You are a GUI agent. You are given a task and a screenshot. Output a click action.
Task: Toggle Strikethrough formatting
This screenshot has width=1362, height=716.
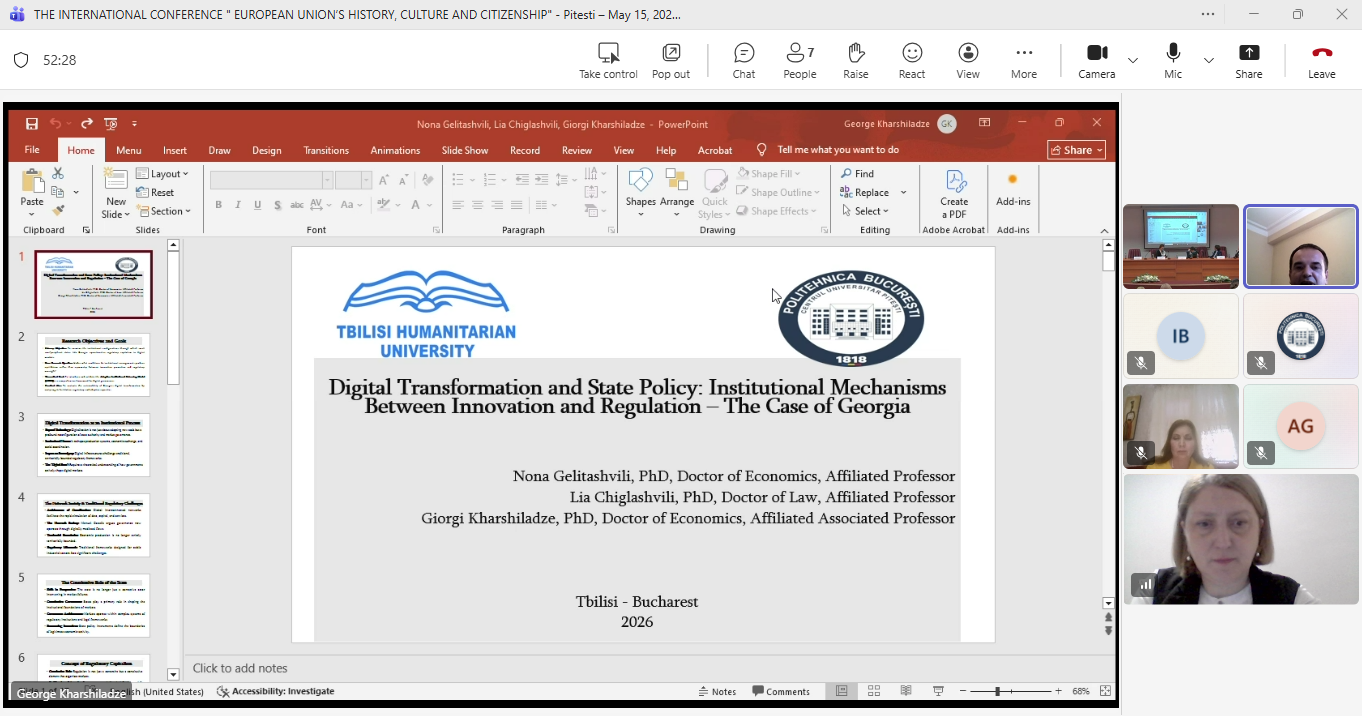pos(297,205)
